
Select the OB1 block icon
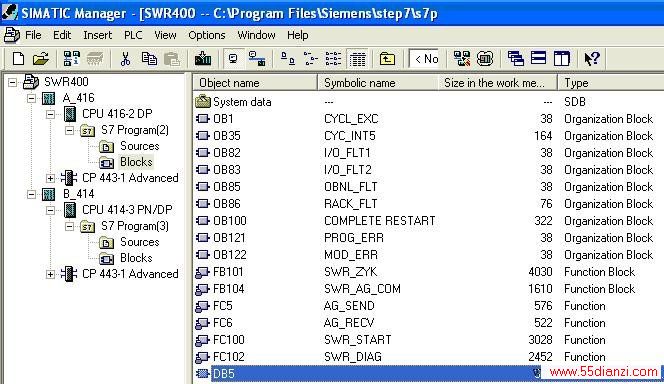pos(203,119)
